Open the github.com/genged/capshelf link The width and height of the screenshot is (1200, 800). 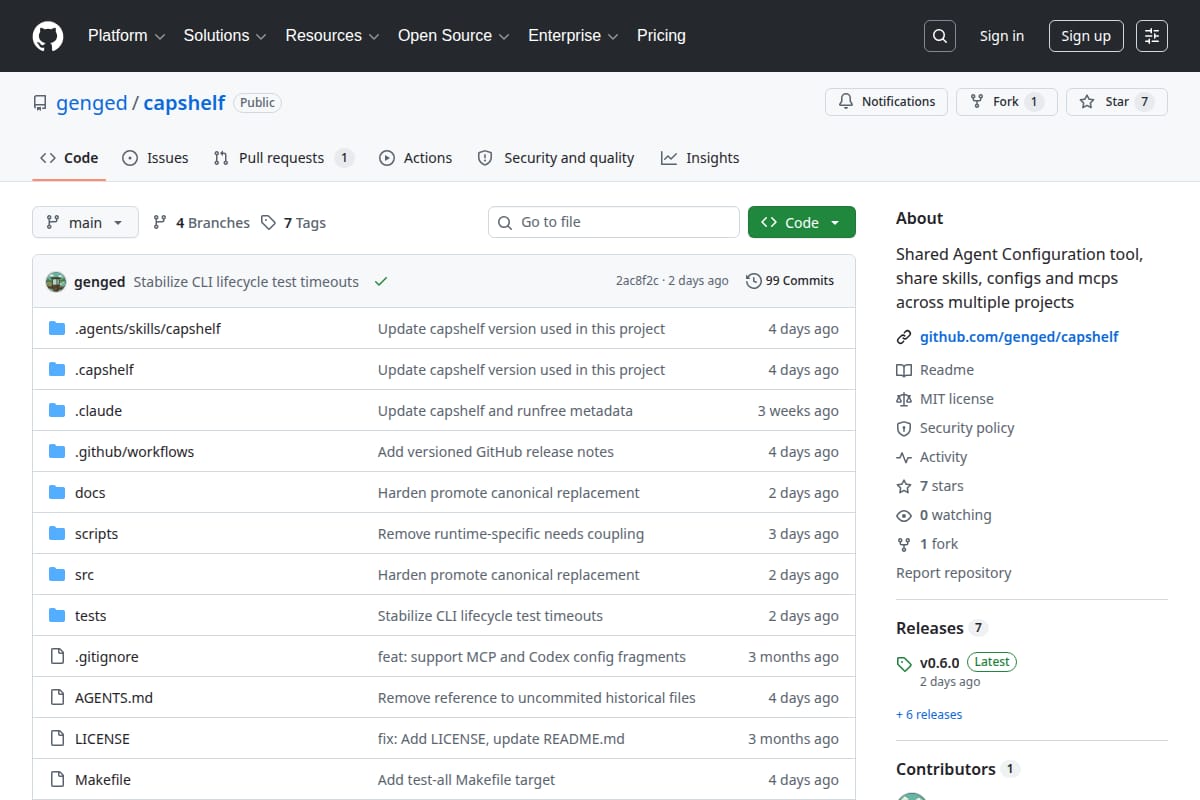(x=1019, y=337)
